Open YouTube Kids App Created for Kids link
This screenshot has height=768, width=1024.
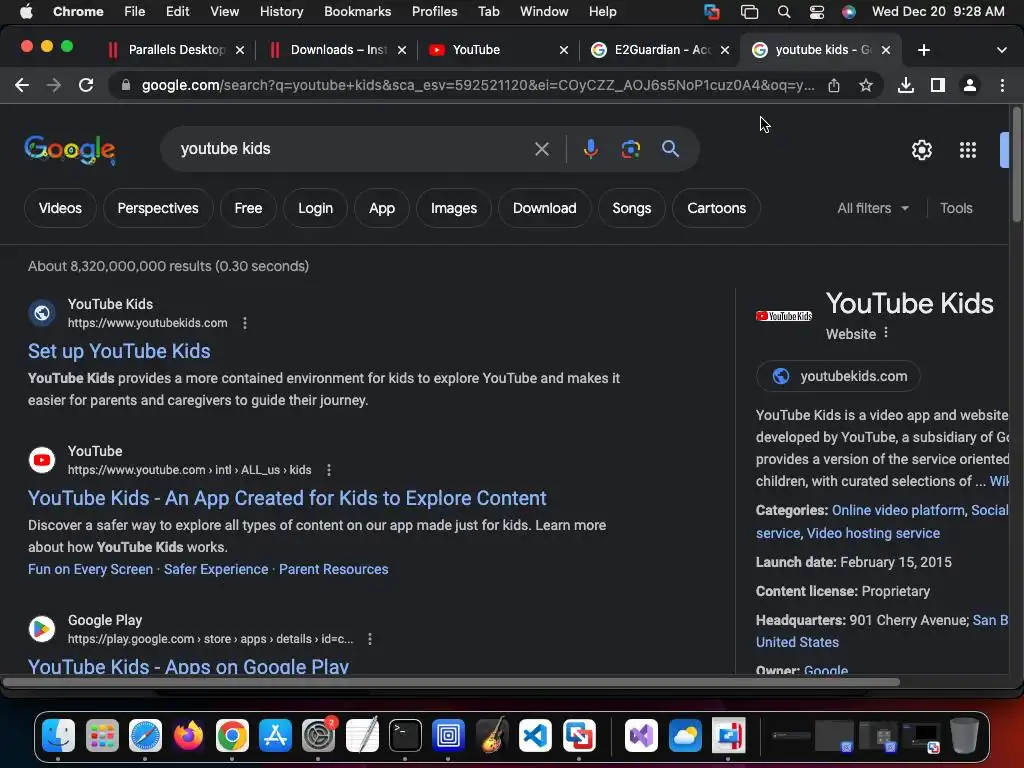coord(287,498)
